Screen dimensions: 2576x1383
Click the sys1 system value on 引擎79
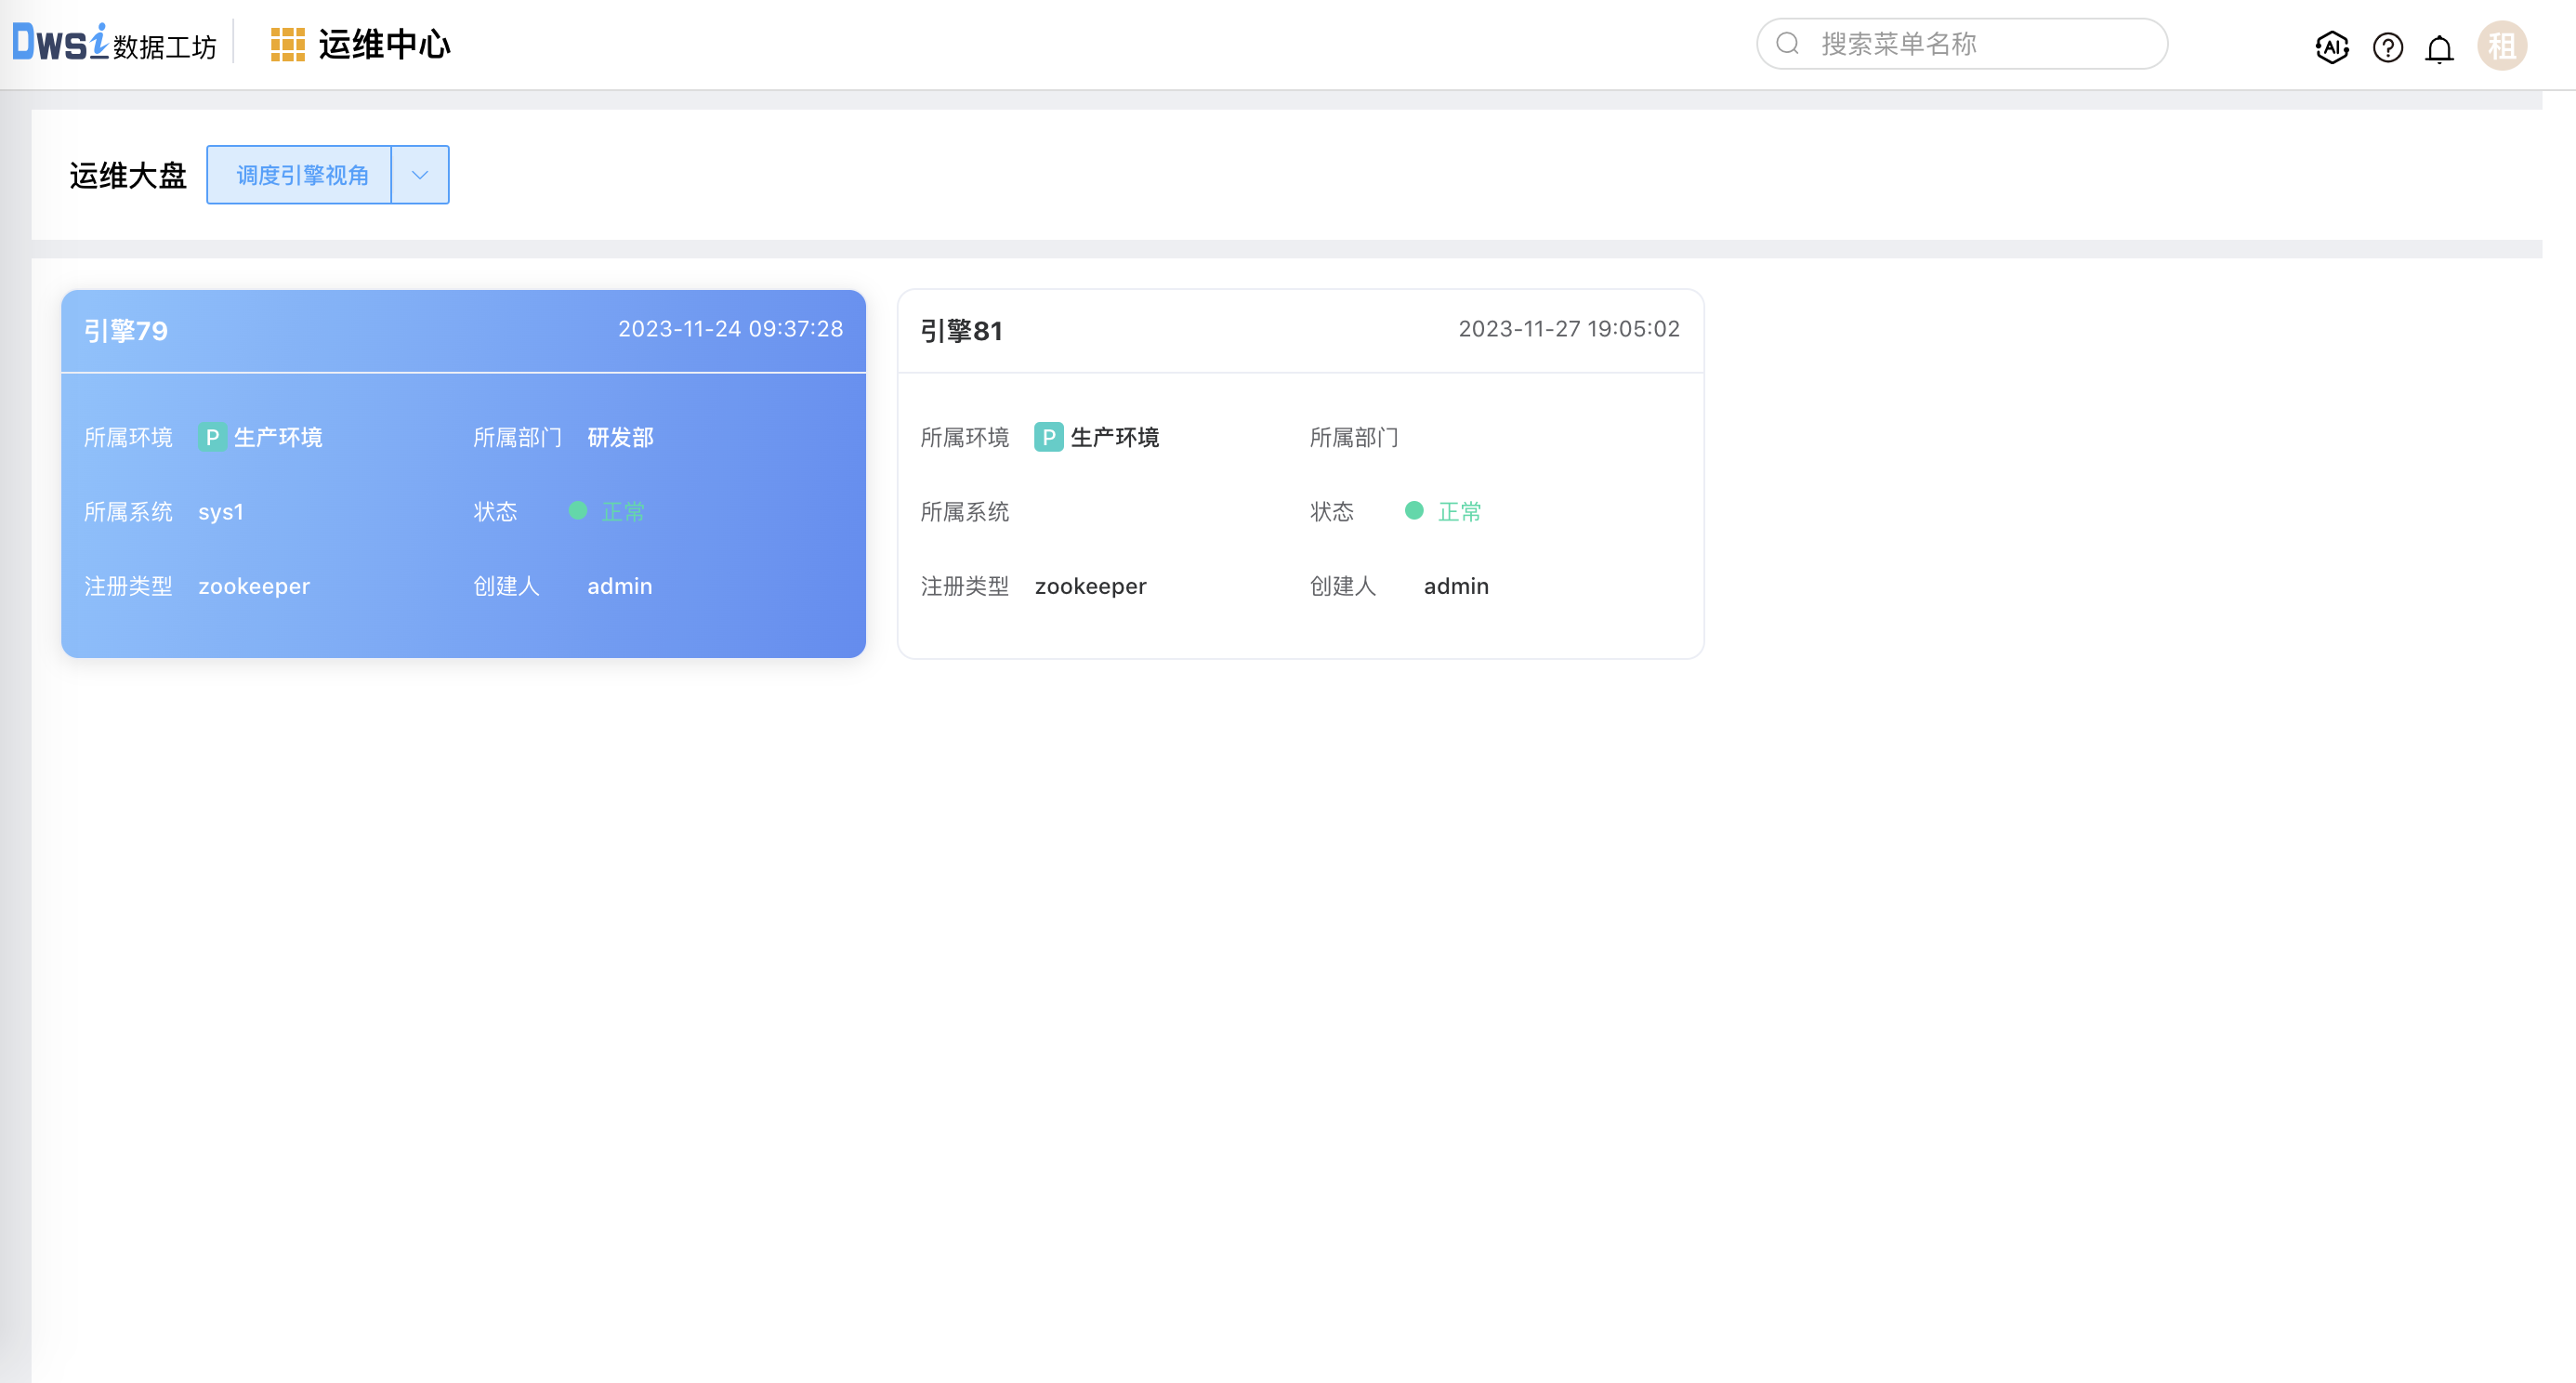pos(221,511)
